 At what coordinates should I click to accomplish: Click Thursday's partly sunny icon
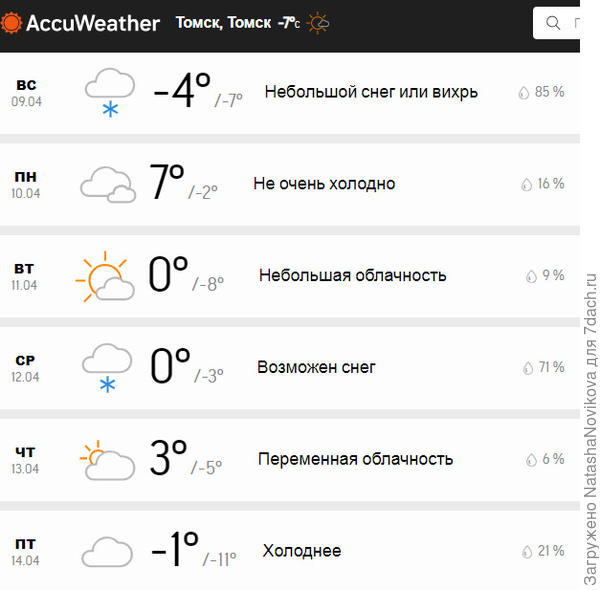(x=106, y=460)
